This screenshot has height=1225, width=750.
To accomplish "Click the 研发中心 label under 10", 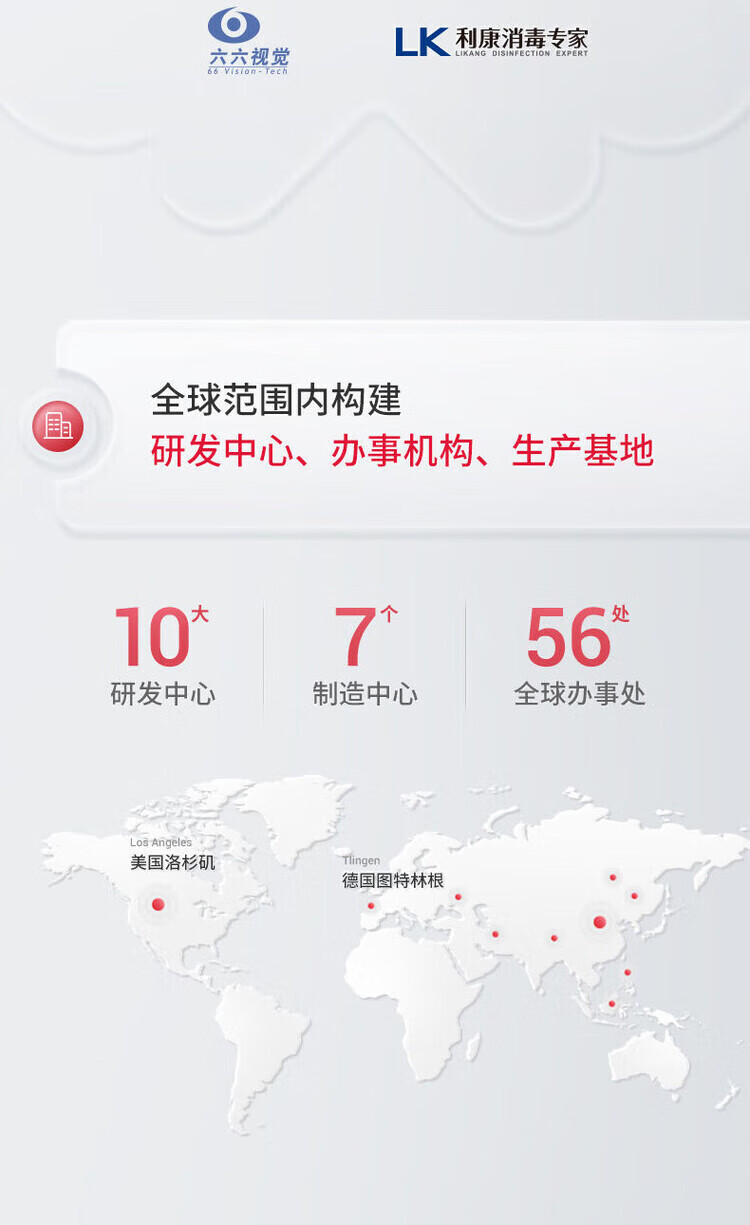I will click(x=163, y=694).
